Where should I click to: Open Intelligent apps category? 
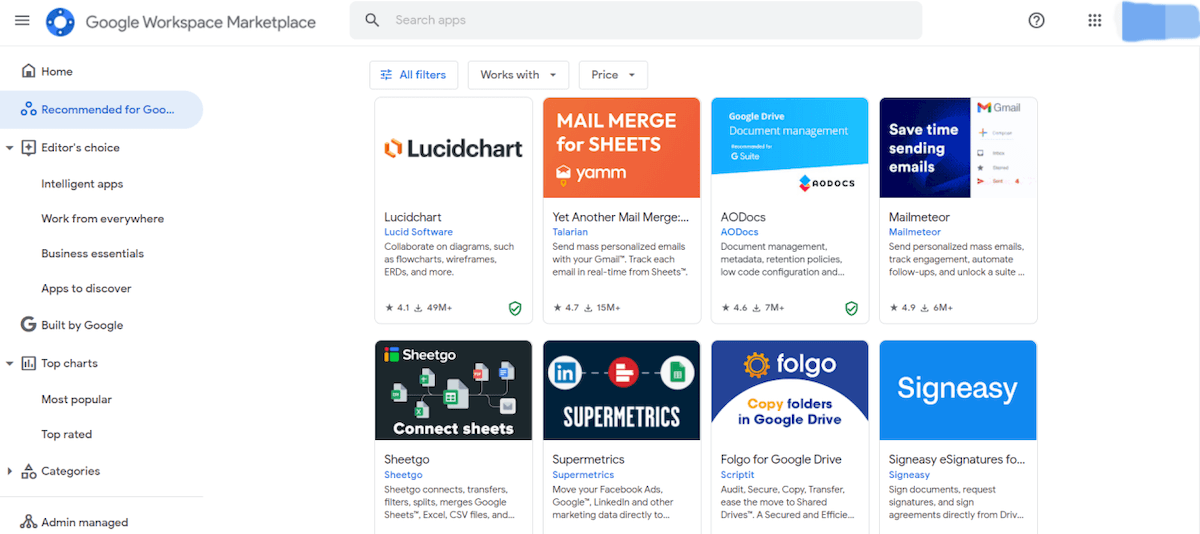(82, 184)
